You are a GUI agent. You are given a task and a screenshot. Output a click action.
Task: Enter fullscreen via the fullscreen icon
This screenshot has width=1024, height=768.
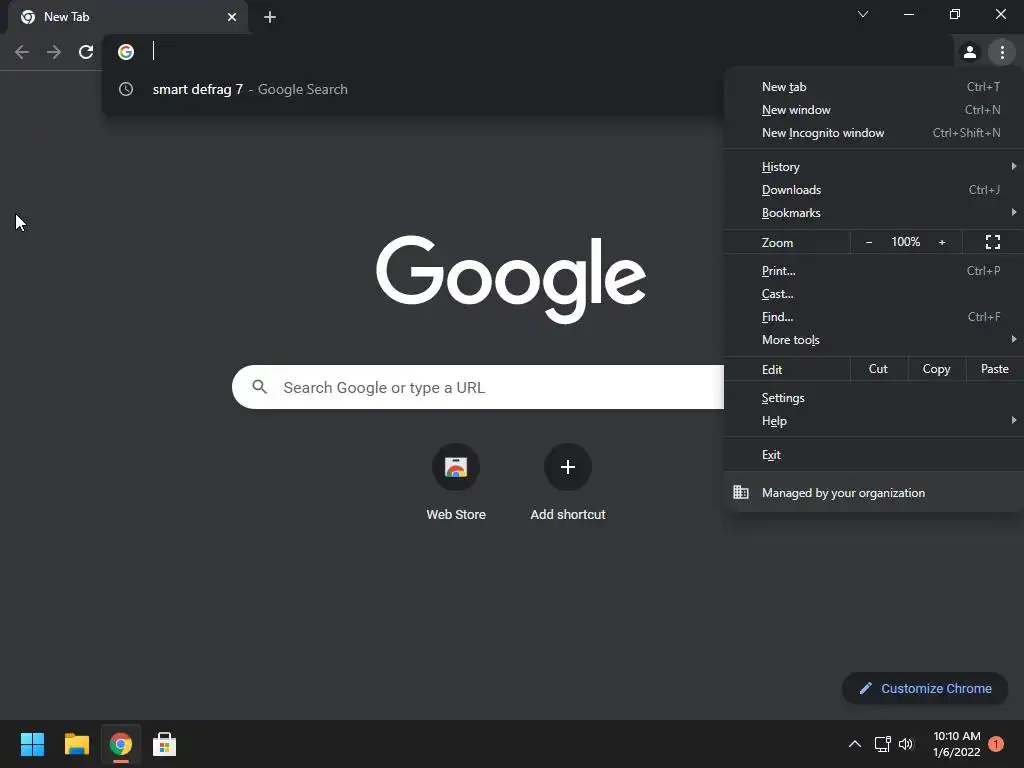pyautogui.click(x=993, y=242)
